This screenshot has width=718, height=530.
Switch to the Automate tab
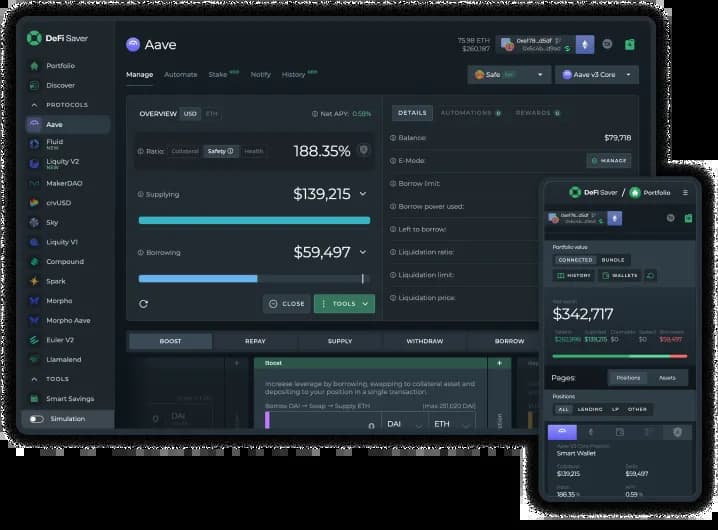coord(180,75)
